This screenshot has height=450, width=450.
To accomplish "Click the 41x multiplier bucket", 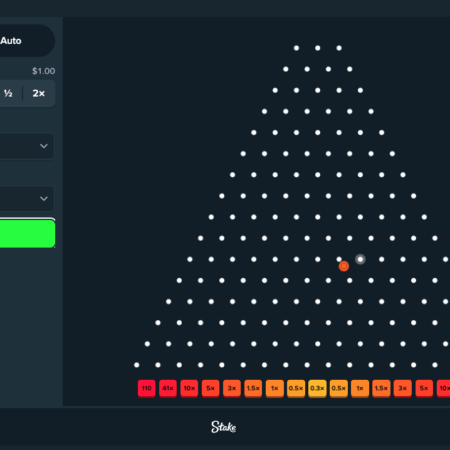I will point(168,388).
